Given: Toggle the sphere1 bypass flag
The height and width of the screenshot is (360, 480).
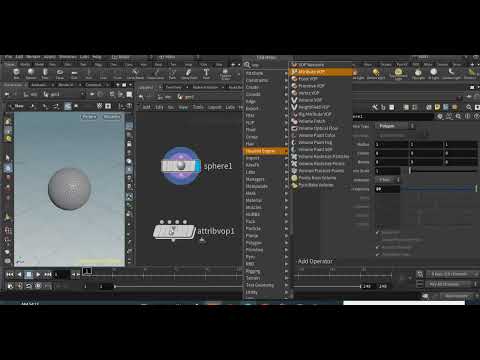Looking at the screenshot, I should (x=164, y=166).
